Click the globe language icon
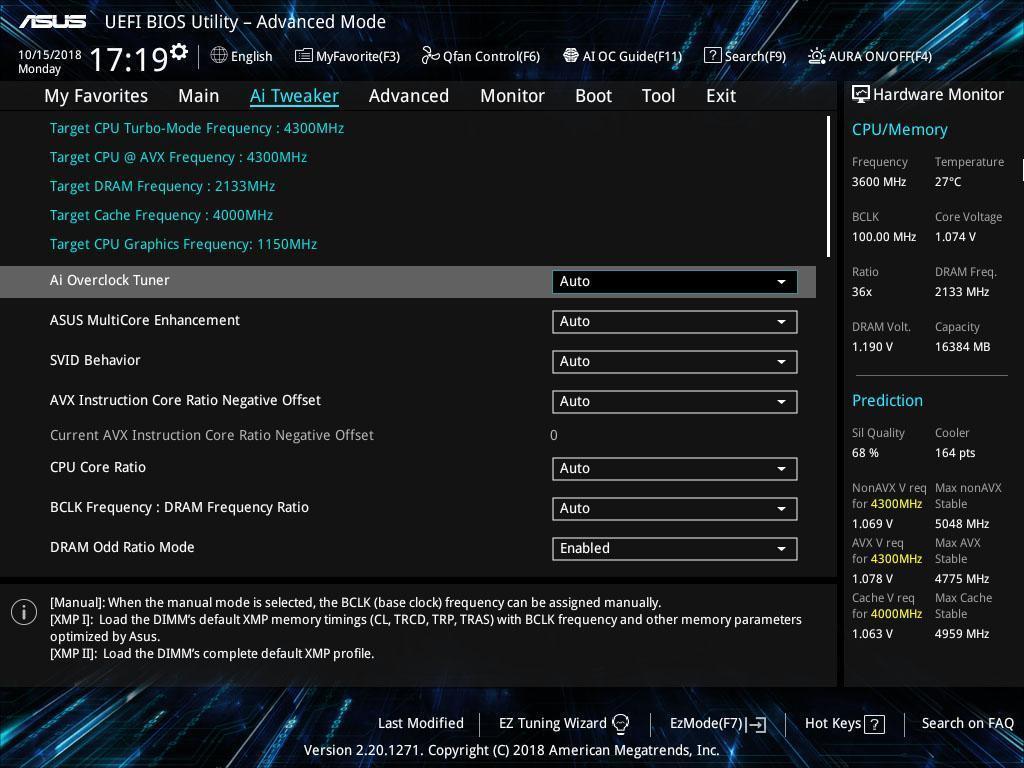Image resolution: width=1024 pixels, height=768 pixels. click(x=219, y=56)
